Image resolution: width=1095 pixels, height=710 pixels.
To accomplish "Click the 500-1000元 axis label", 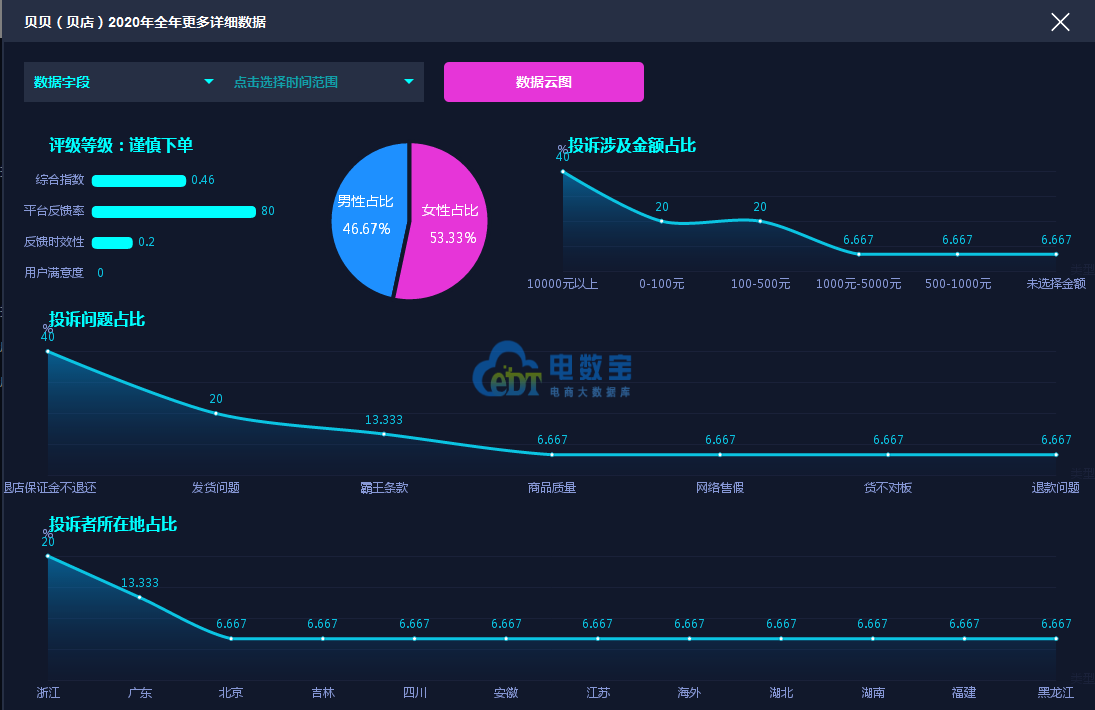I will [957, 283].
